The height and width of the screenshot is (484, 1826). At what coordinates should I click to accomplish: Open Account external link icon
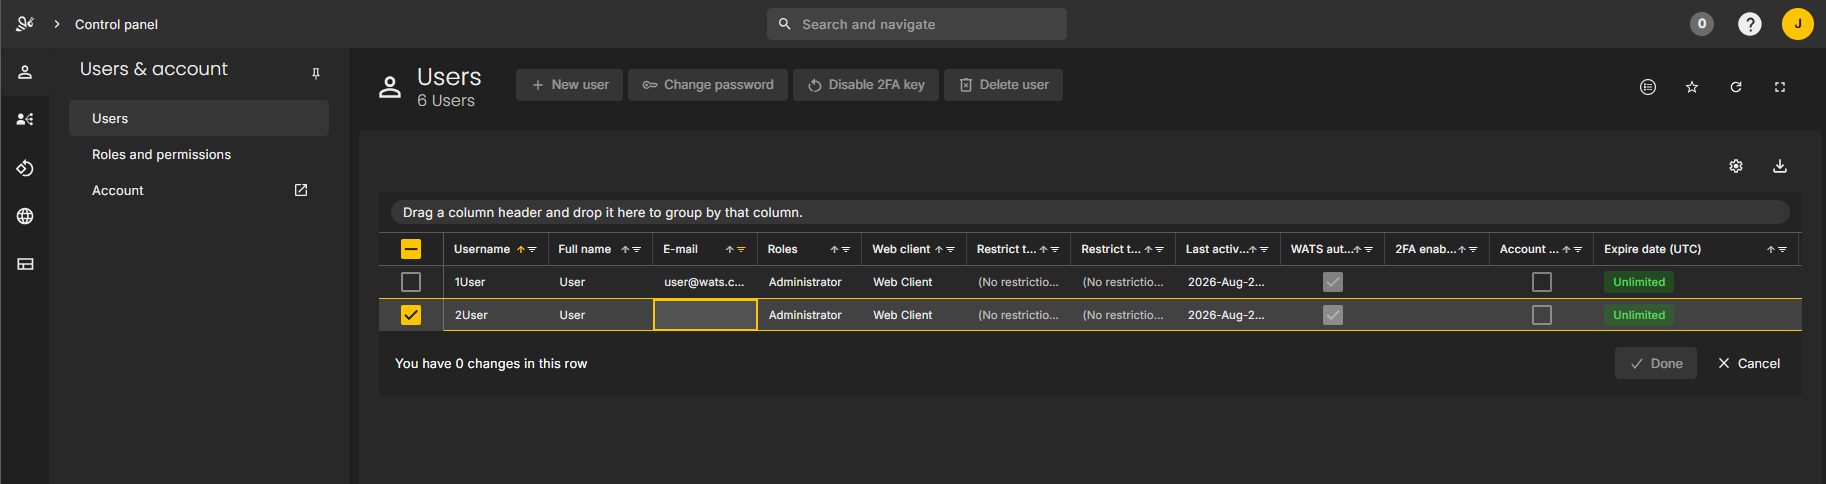click(x=301, y=190)
